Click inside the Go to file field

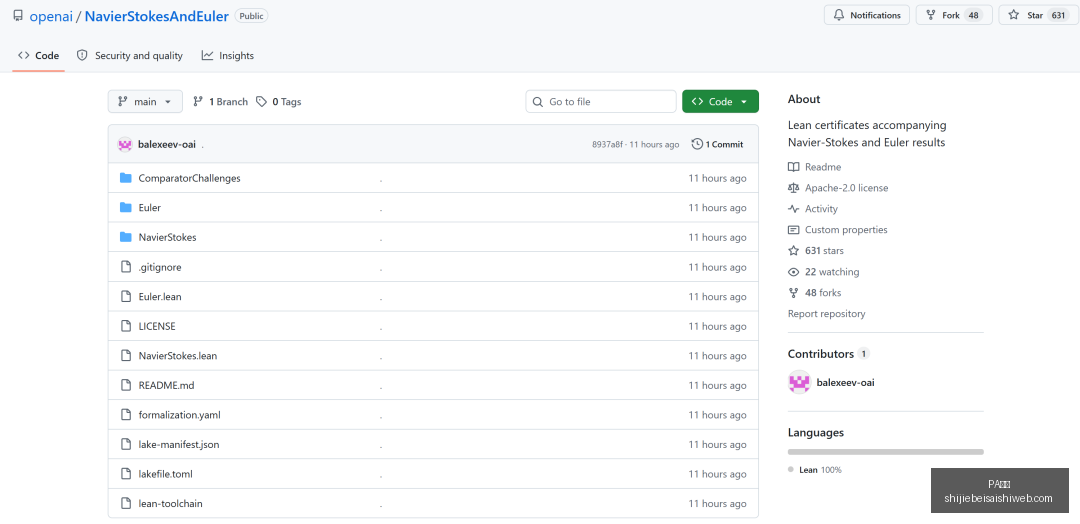tap(601, 101)
